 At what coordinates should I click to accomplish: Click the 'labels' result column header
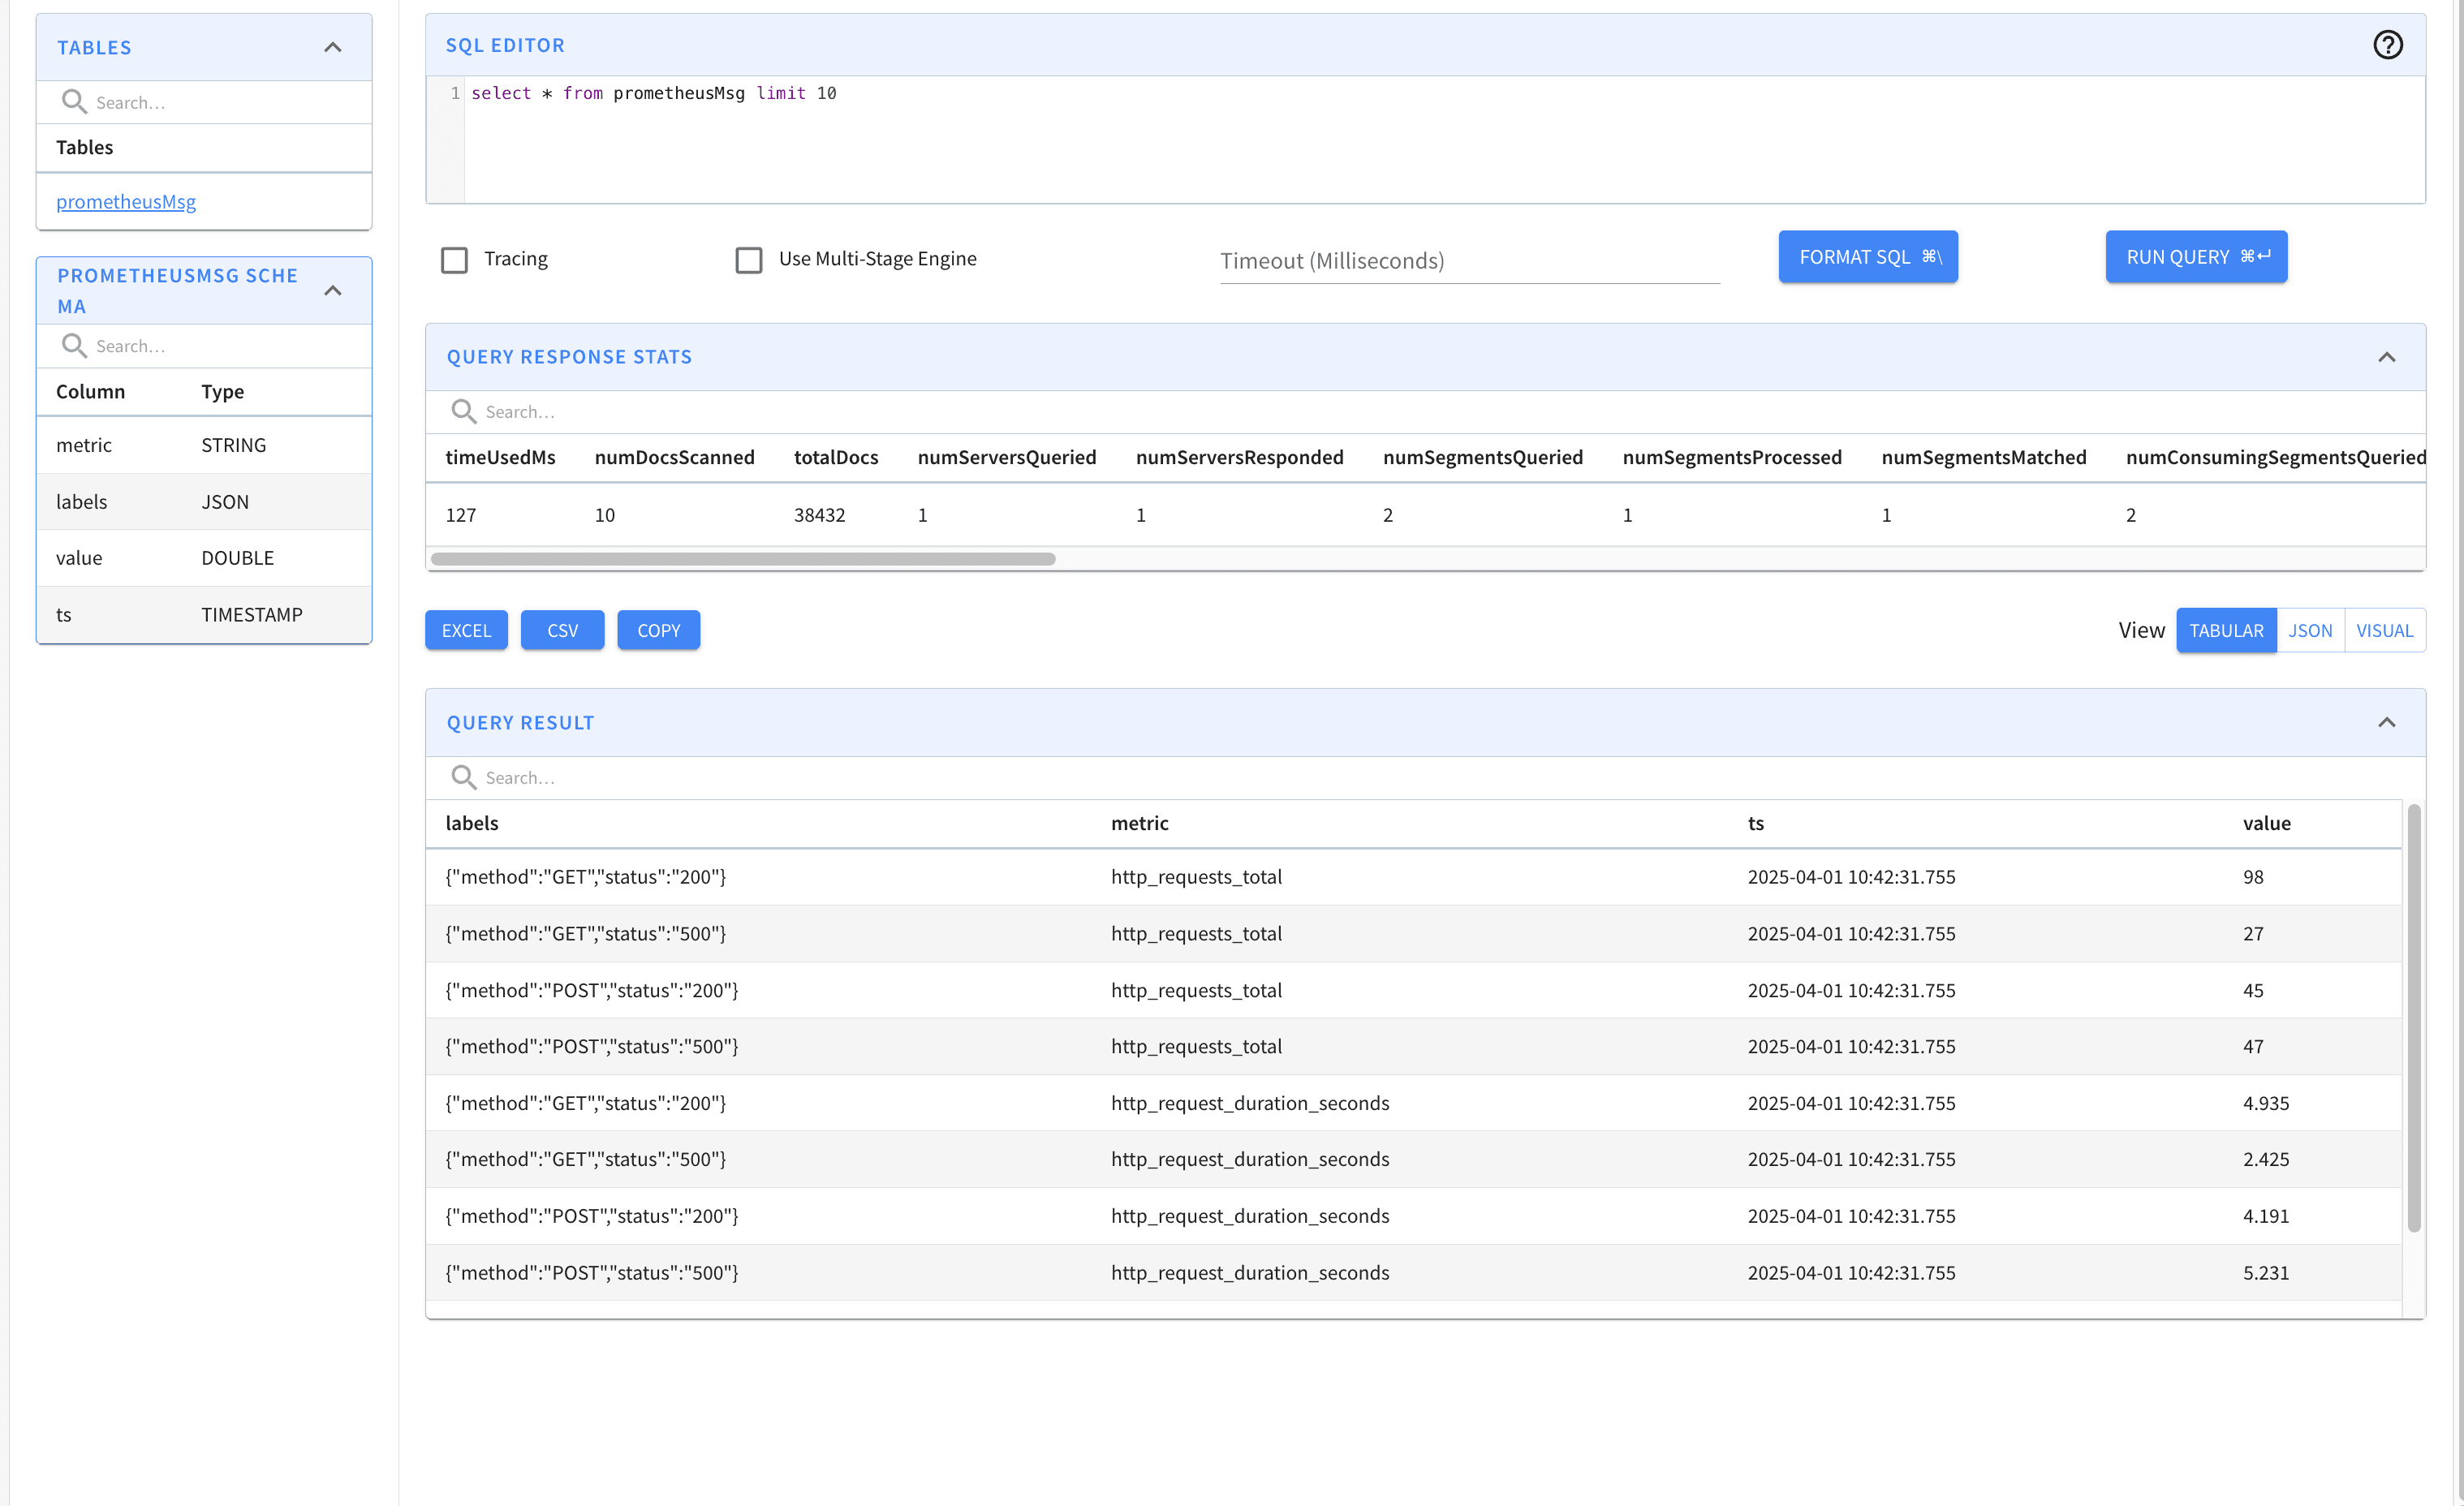pos(472,823)
